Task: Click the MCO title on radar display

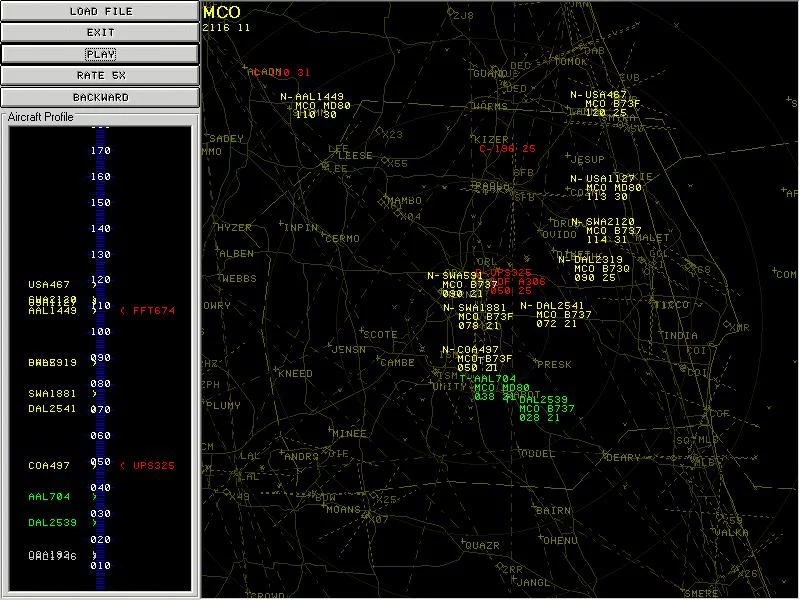Action: click(221, 12)
